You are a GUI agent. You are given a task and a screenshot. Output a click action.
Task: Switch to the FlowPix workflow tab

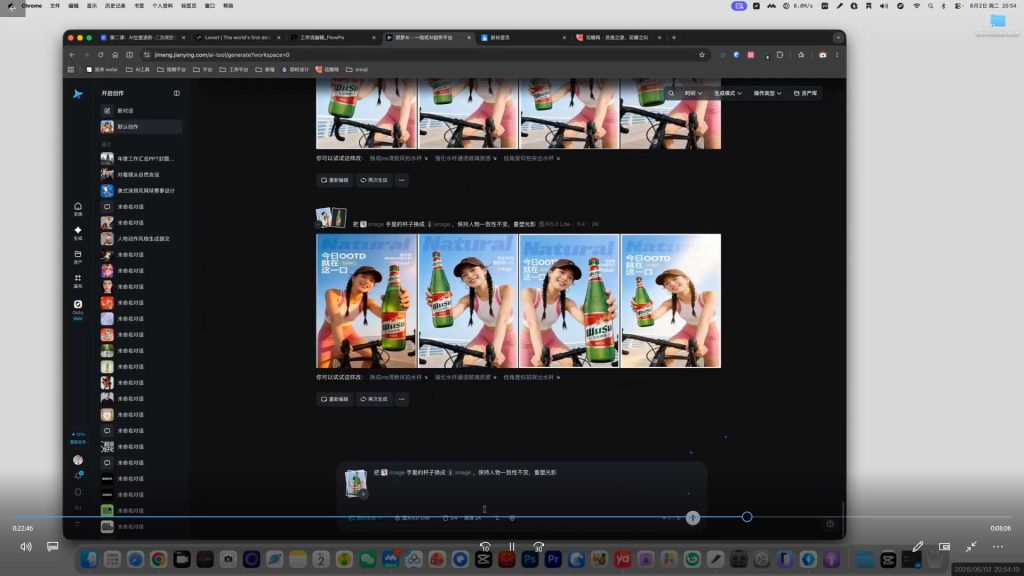point(333,38)
